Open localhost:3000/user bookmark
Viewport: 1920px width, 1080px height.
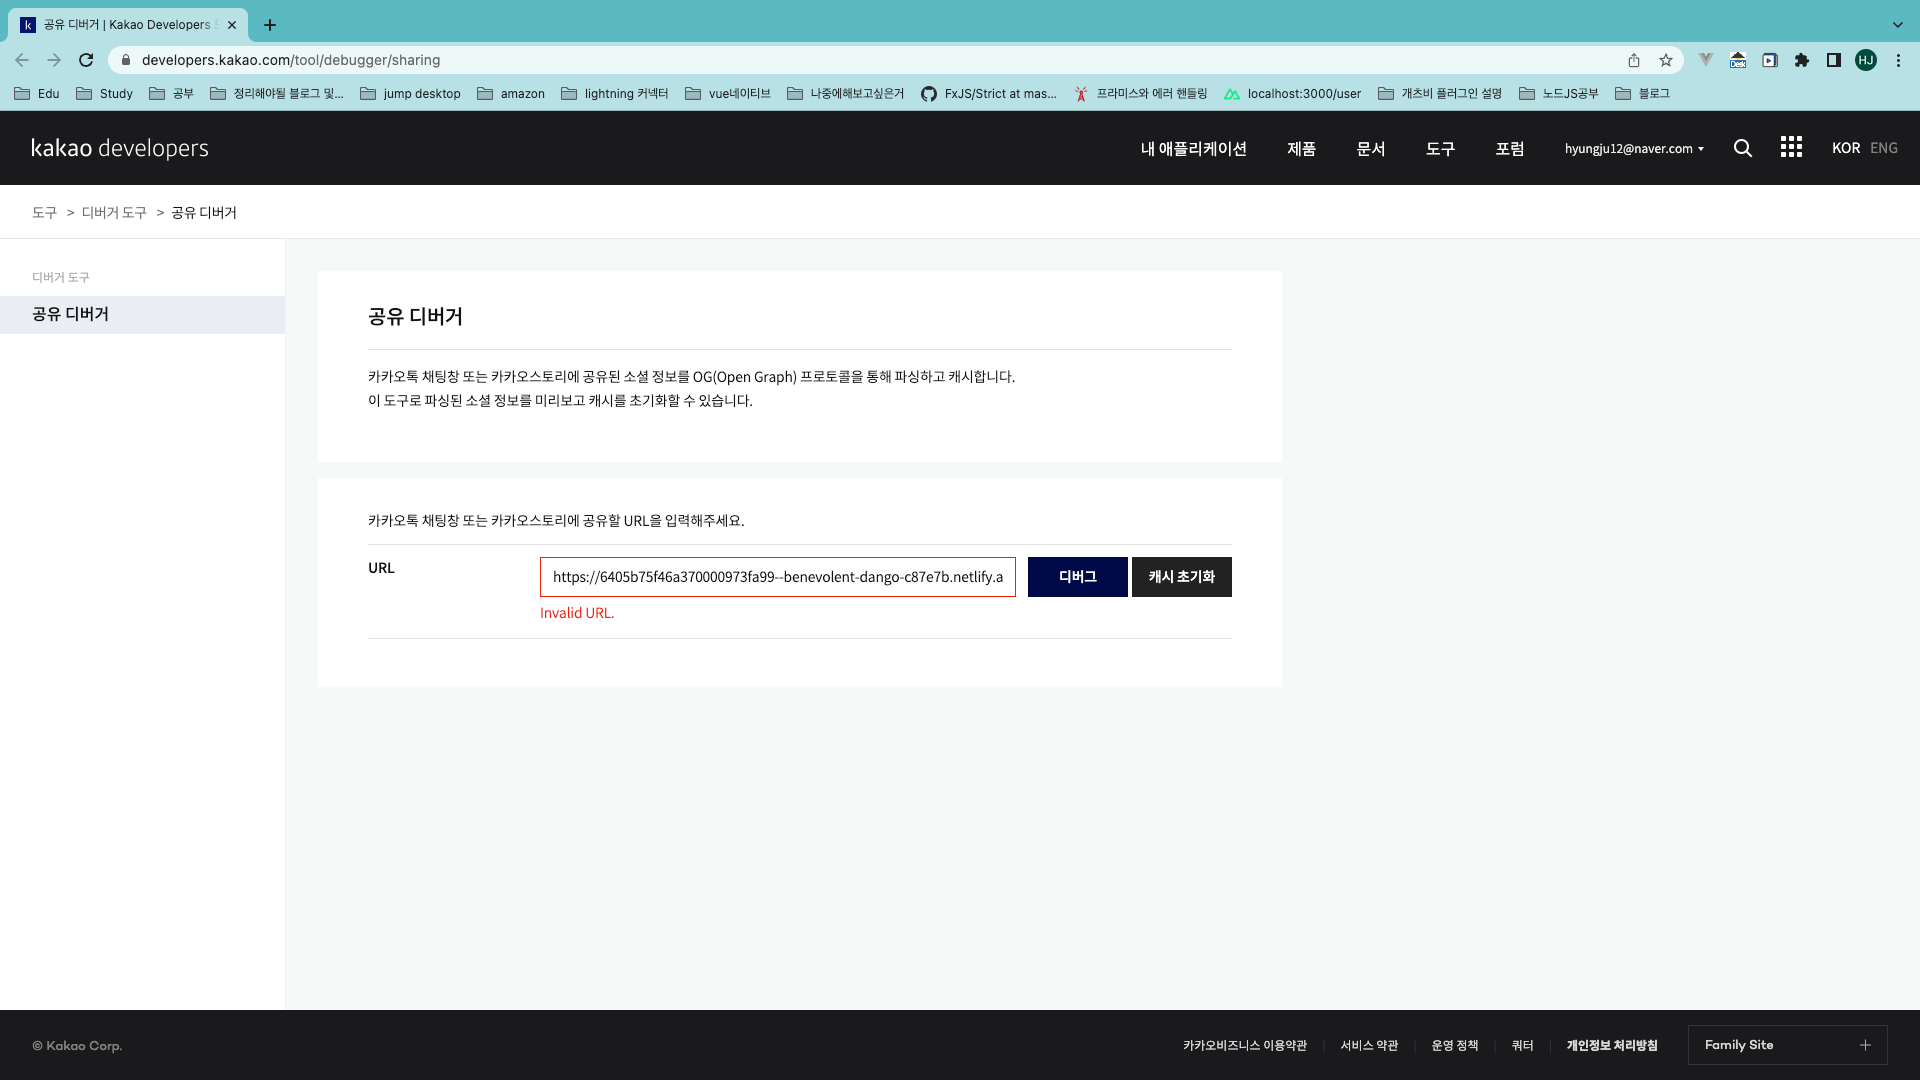[1293, 94]
